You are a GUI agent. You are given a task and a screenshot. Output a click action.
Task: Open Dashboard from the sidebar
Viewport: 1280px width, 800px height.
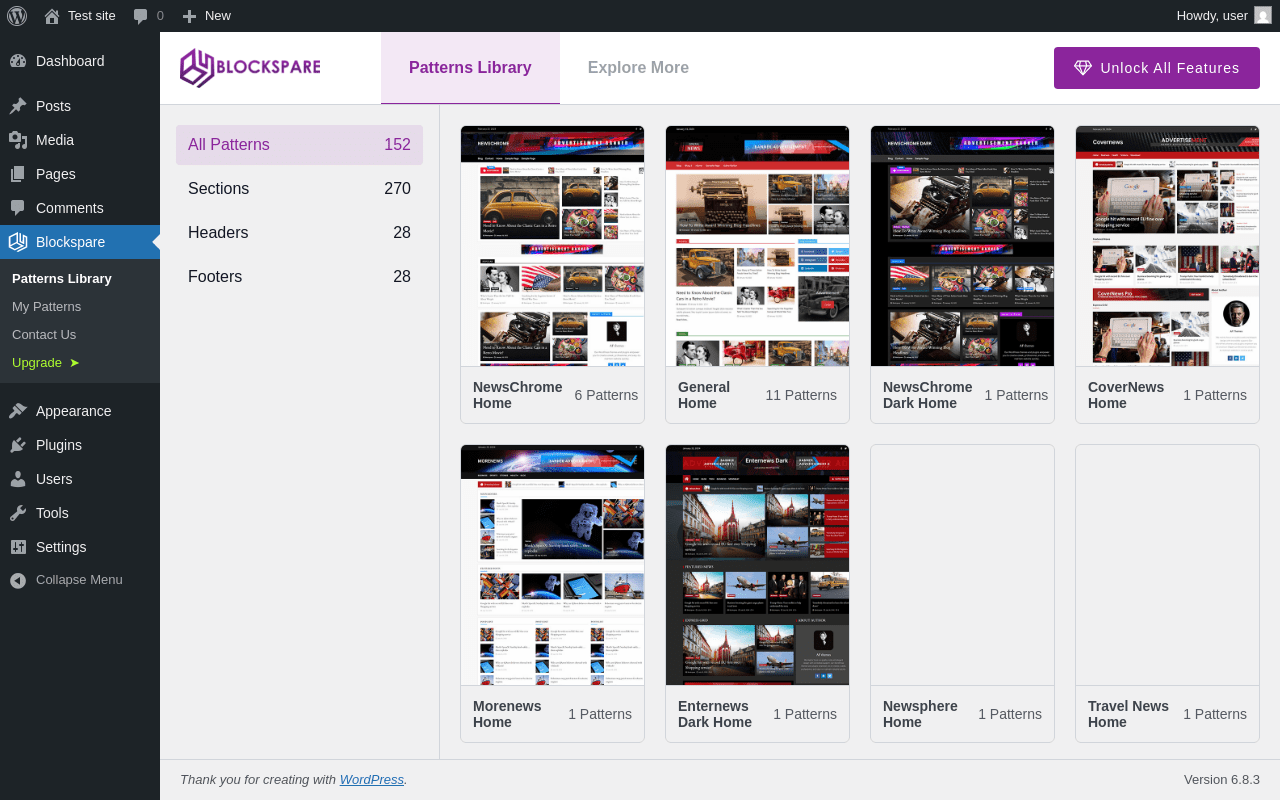[x=70, y=61]
